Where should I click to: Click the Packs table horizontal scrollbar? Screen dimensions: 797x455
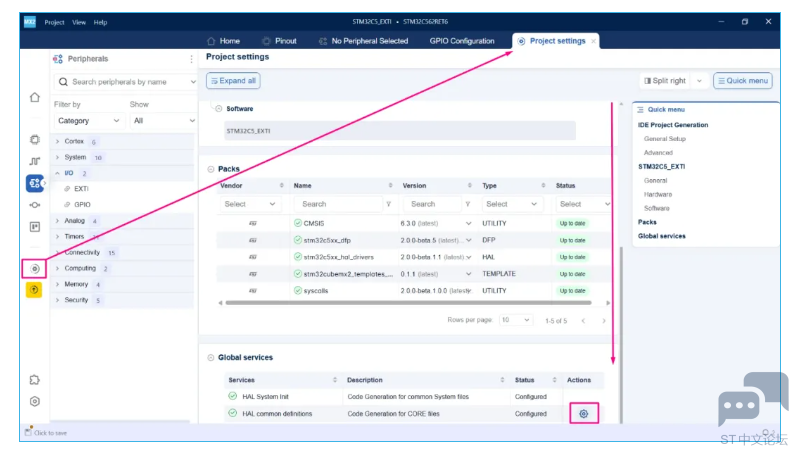tap(408, 303)
